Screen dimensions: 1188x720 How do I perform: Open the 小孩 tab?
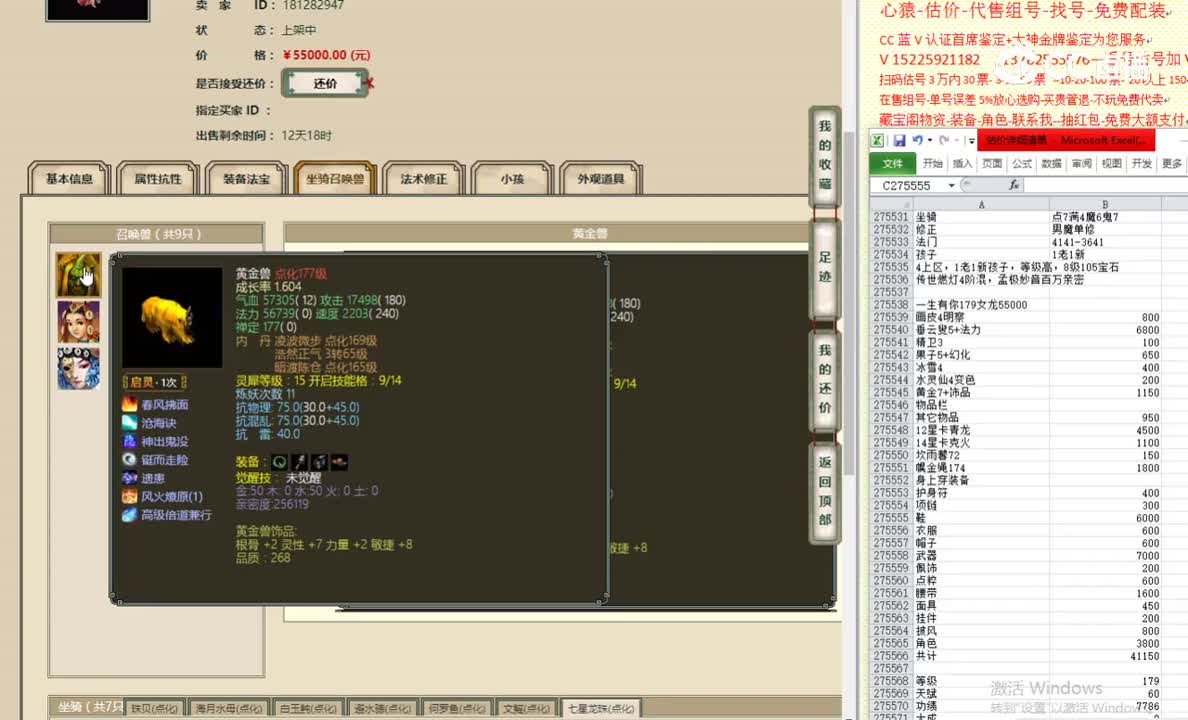512,179
